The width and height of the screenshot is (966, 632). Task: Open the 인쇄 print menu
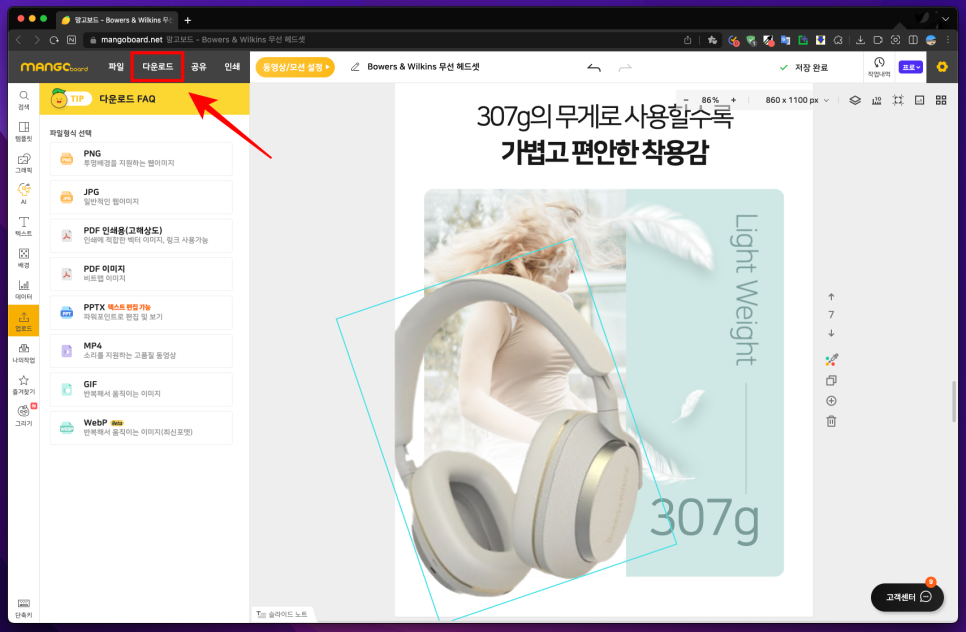pyautogui.click(x=232, y=67)
